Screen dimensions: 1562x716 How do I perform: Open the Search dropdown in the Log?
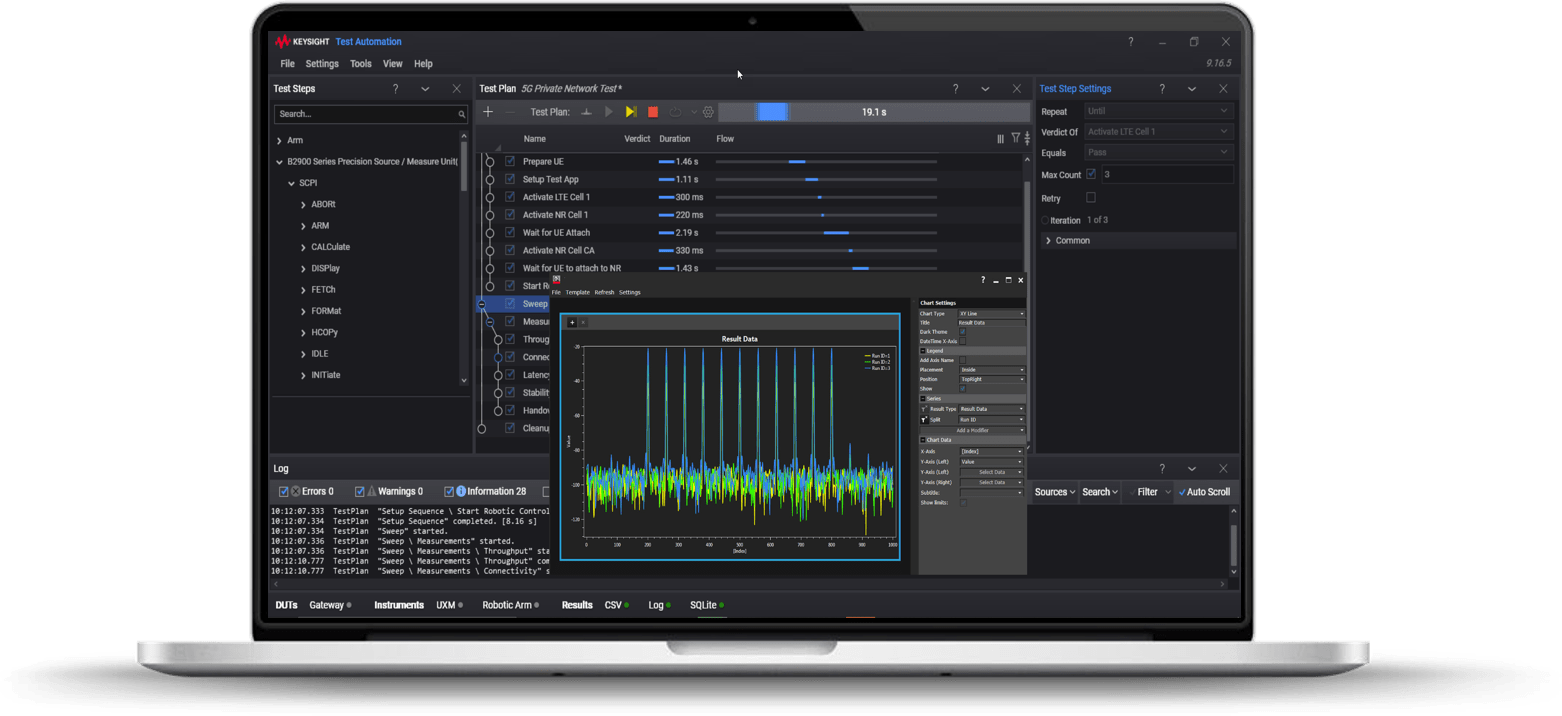click(x=1100, y=492)
